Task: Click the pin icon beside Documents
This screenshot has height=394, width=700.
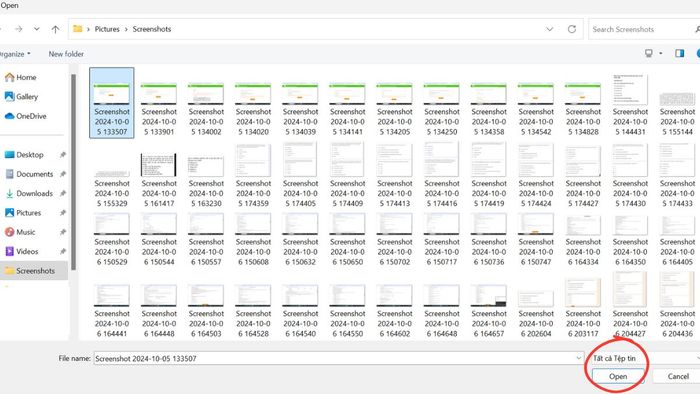Action: 63,174
